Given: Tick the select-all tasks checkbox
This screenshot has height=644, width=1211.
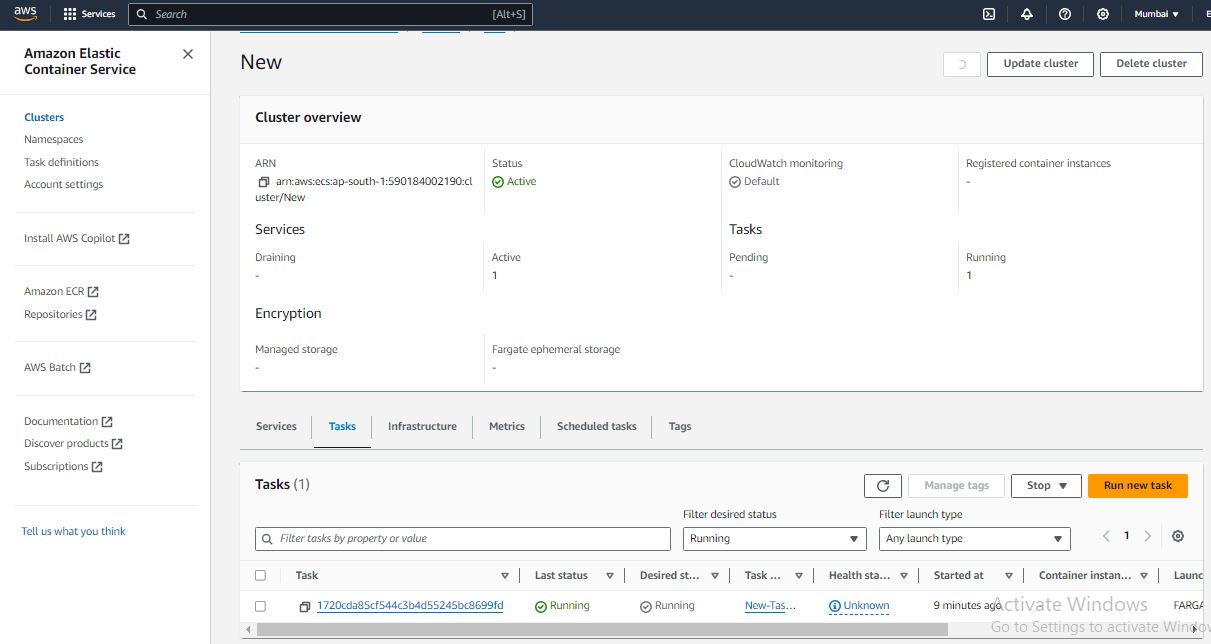Looking at the screenshot, I should [261, 575].
